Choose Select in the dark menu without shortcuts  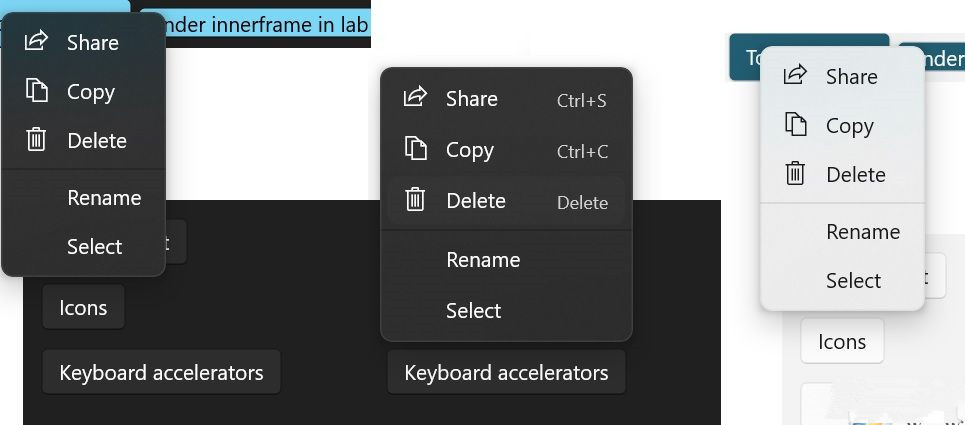94,247
